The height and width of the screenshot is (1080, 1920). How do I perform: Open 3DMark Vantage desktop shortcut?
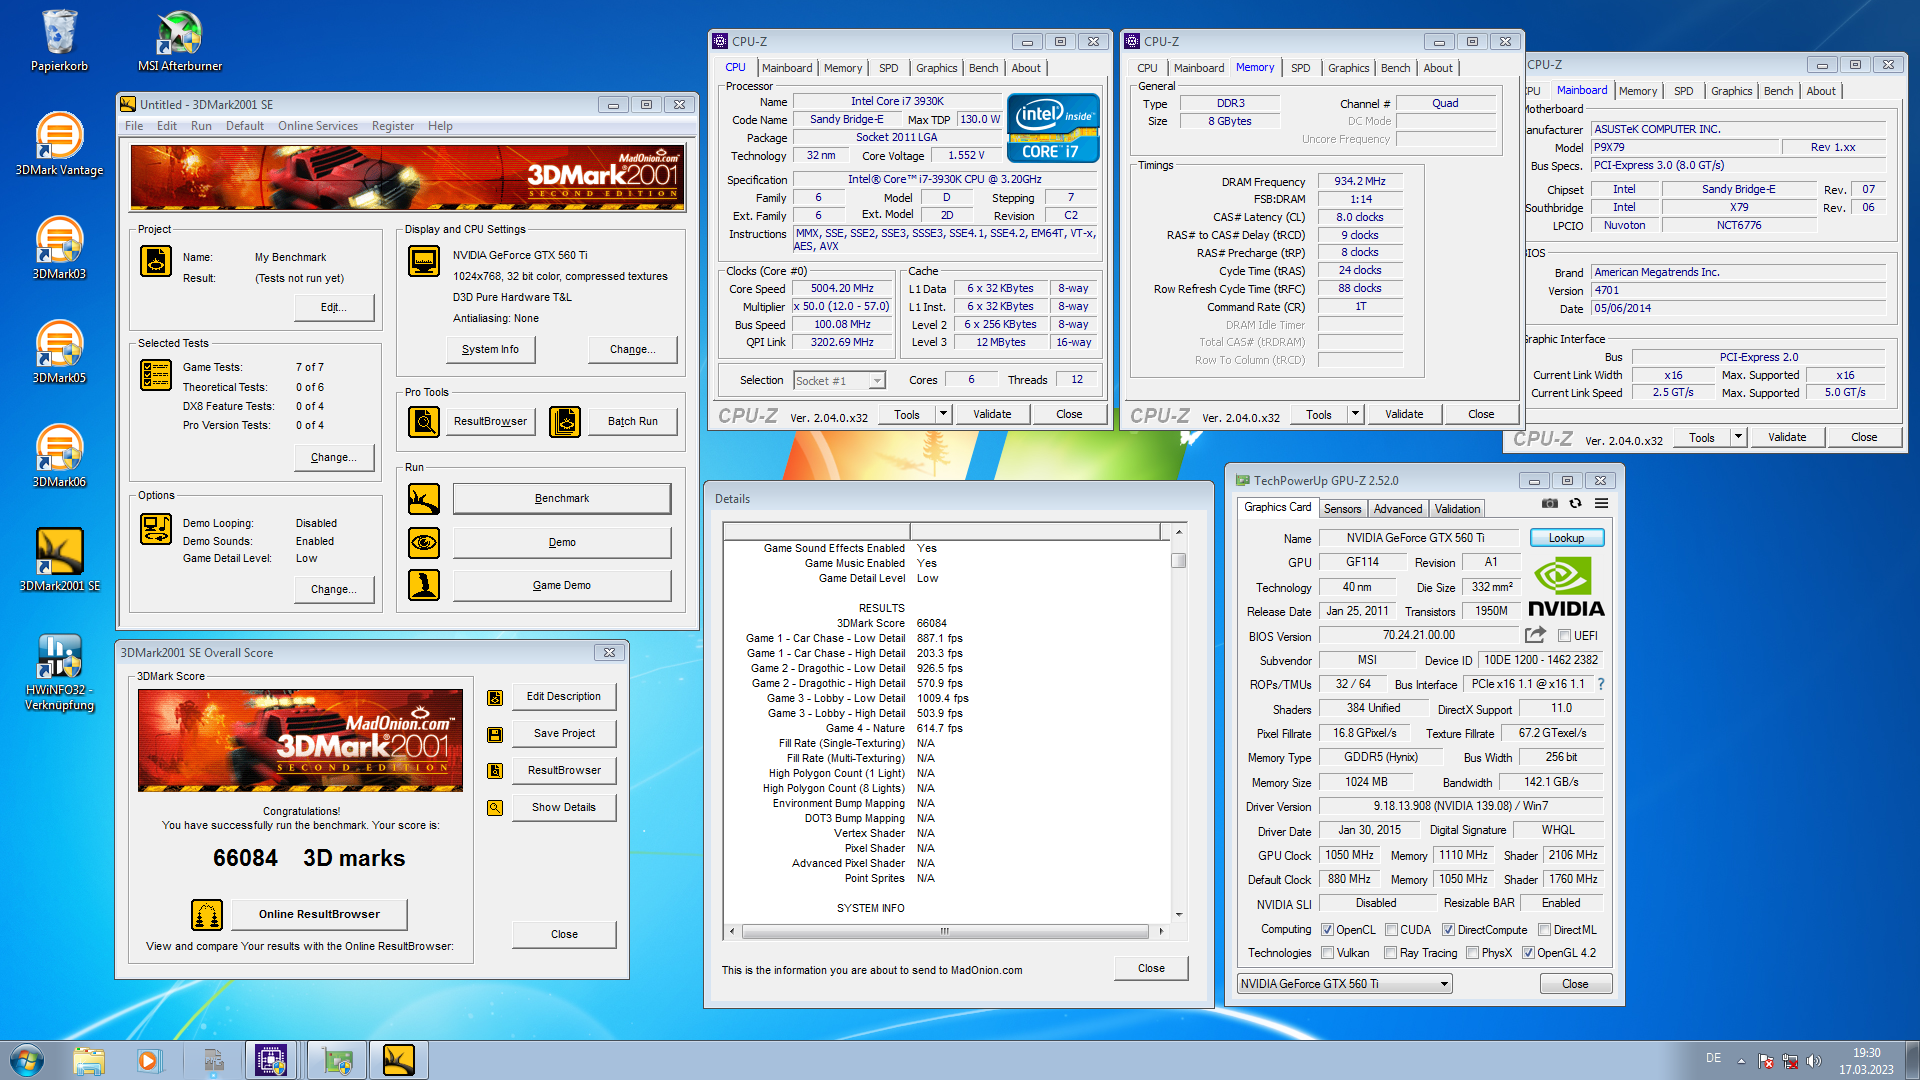(59, 144)
